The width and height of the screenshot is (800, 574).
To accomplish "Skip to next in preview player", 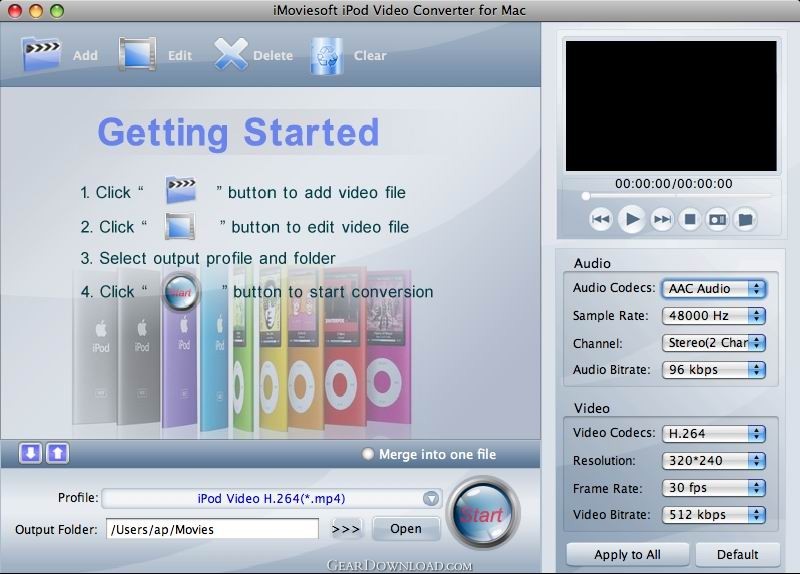I will 662,219.
